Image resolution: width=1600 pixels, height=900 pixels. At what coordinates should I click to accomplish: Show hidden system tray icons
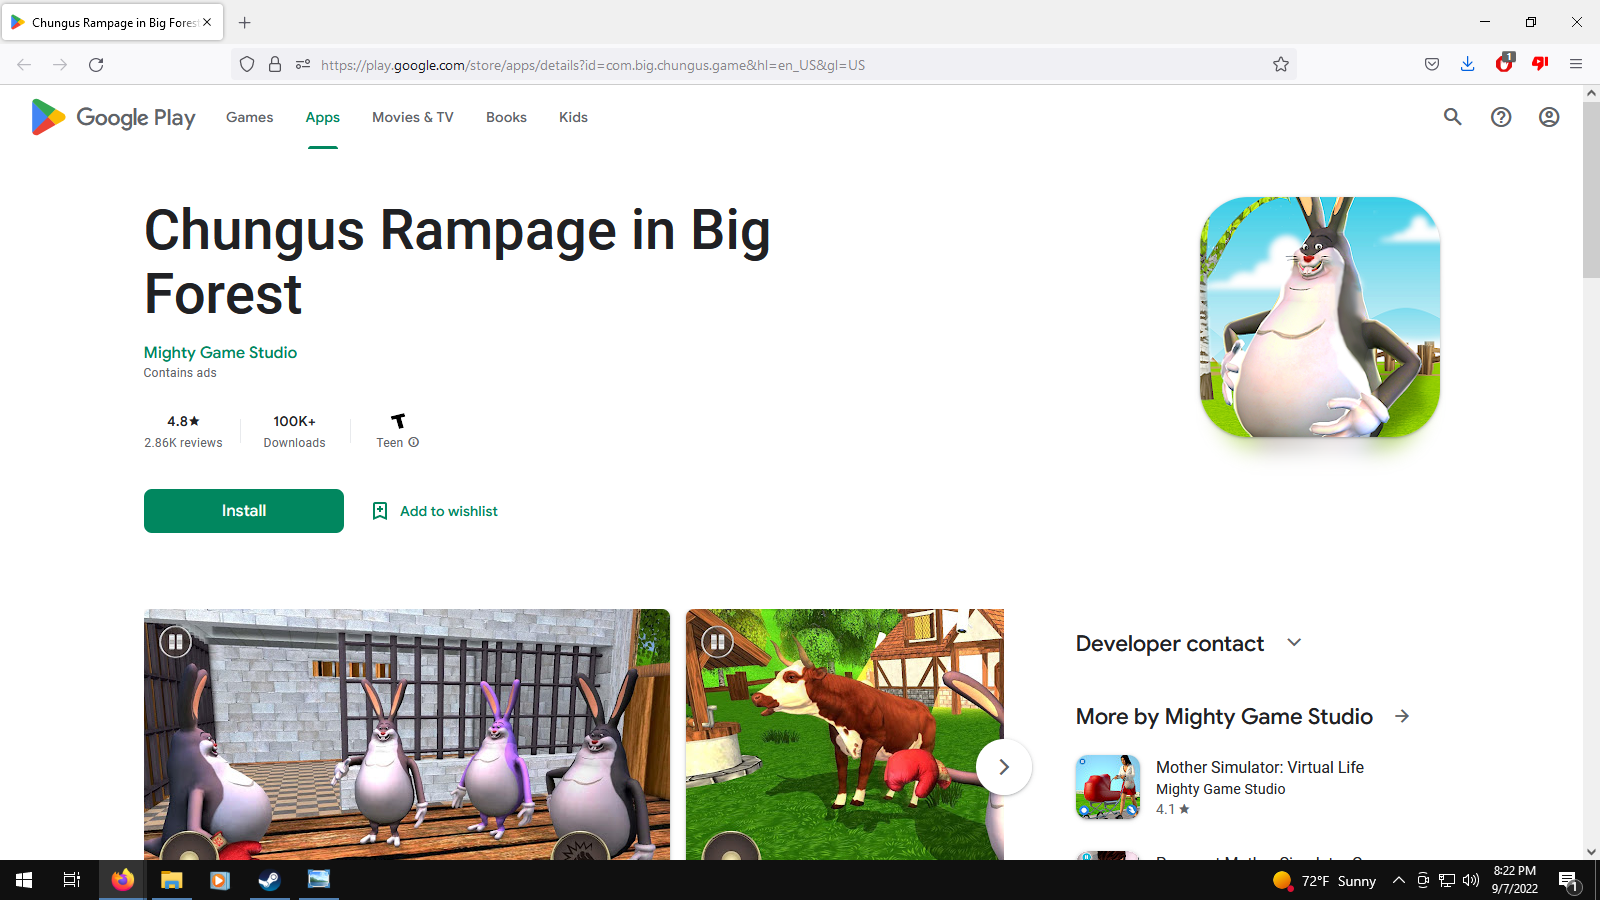pyautogui.click(x=1399, y=880)
